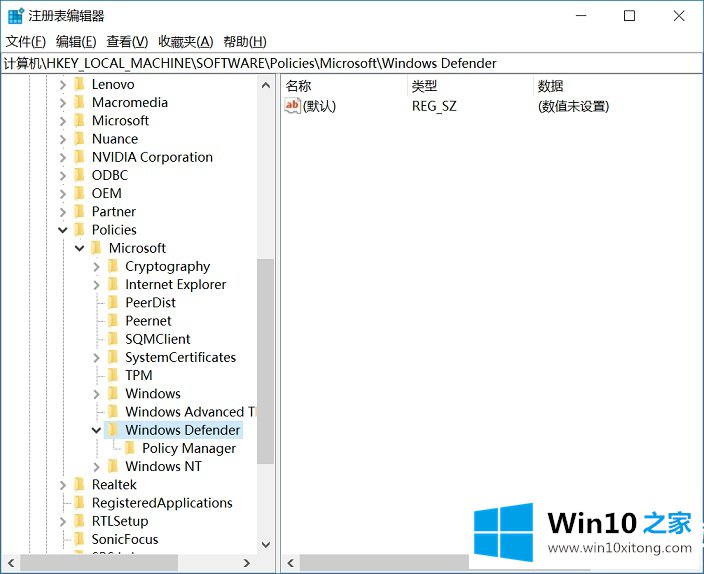
Task: Click the Internet Explorer folder icon
Action: pos(113,284)
